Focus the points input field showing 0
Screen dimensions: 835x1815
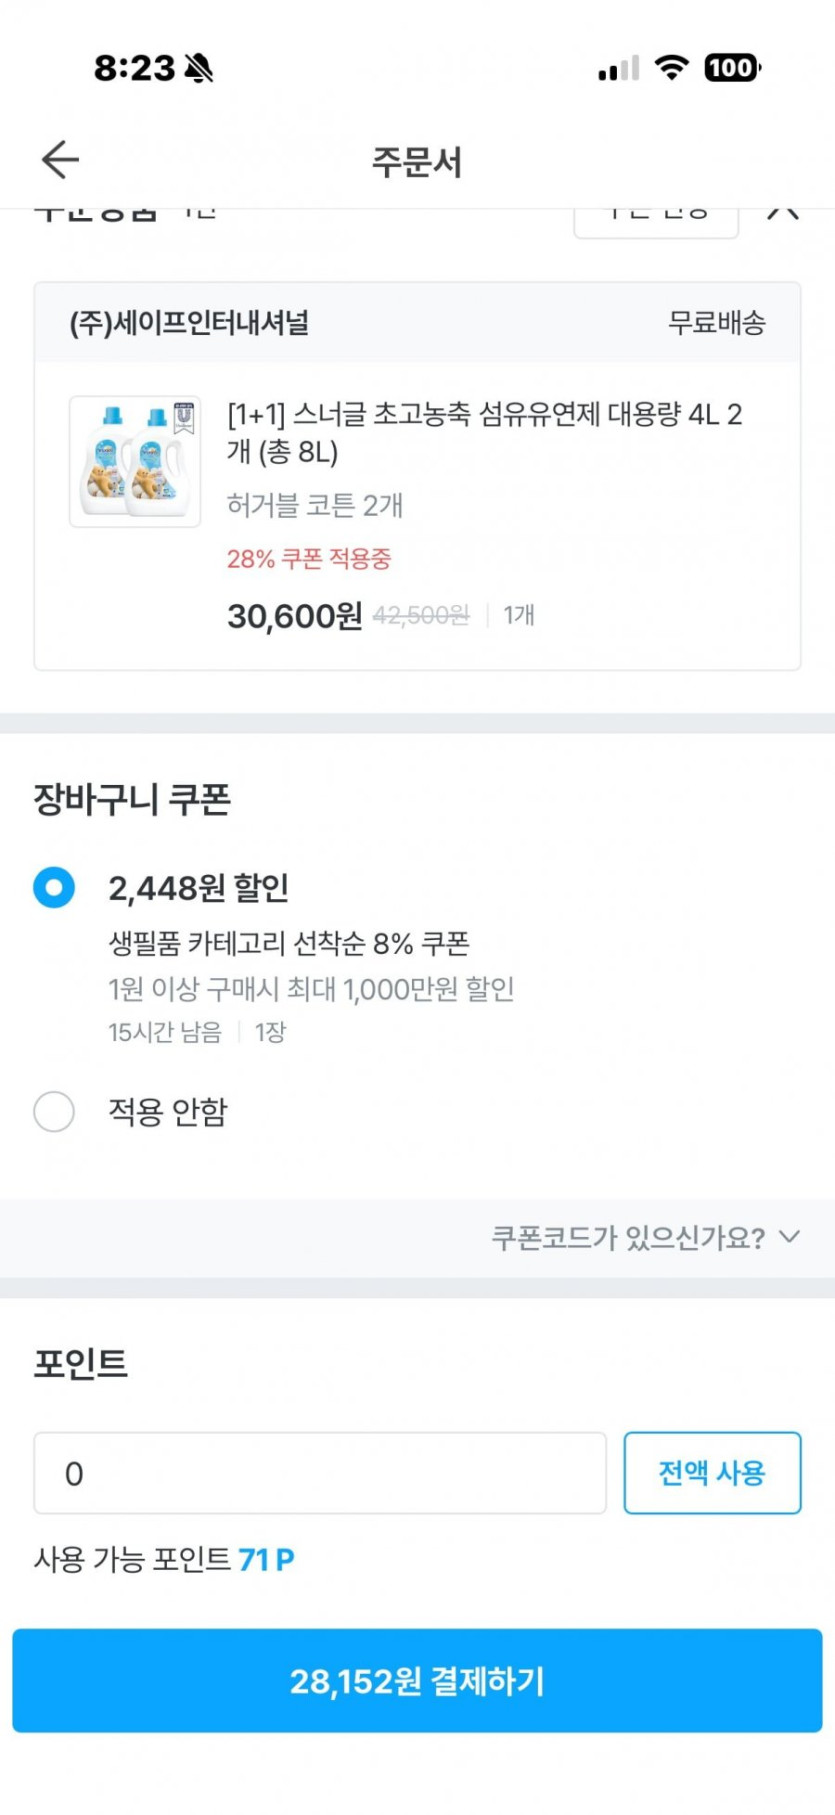(320, 1473)
